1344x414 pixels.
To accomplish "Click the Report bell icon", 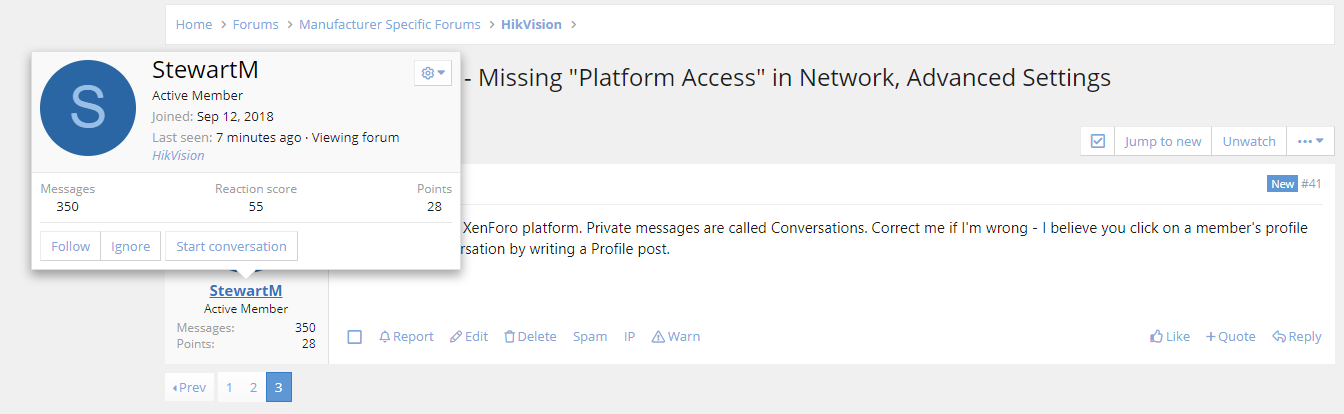I will pyautogui.click(x=384, y=337).
